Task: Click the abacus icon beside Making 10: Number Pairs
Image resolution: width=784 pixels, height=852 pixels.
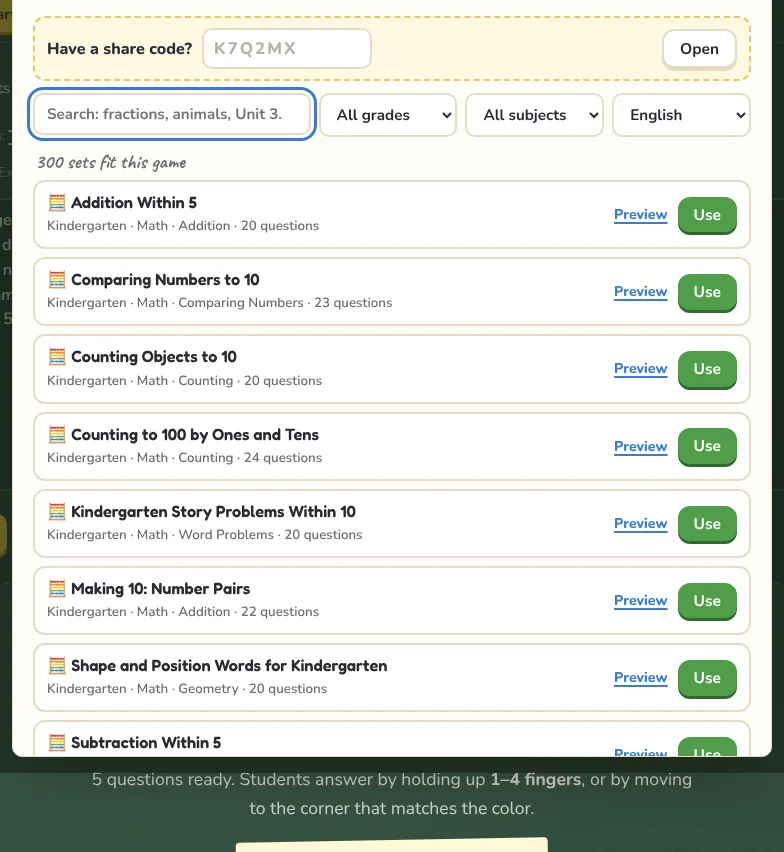Action: [57, 588]
